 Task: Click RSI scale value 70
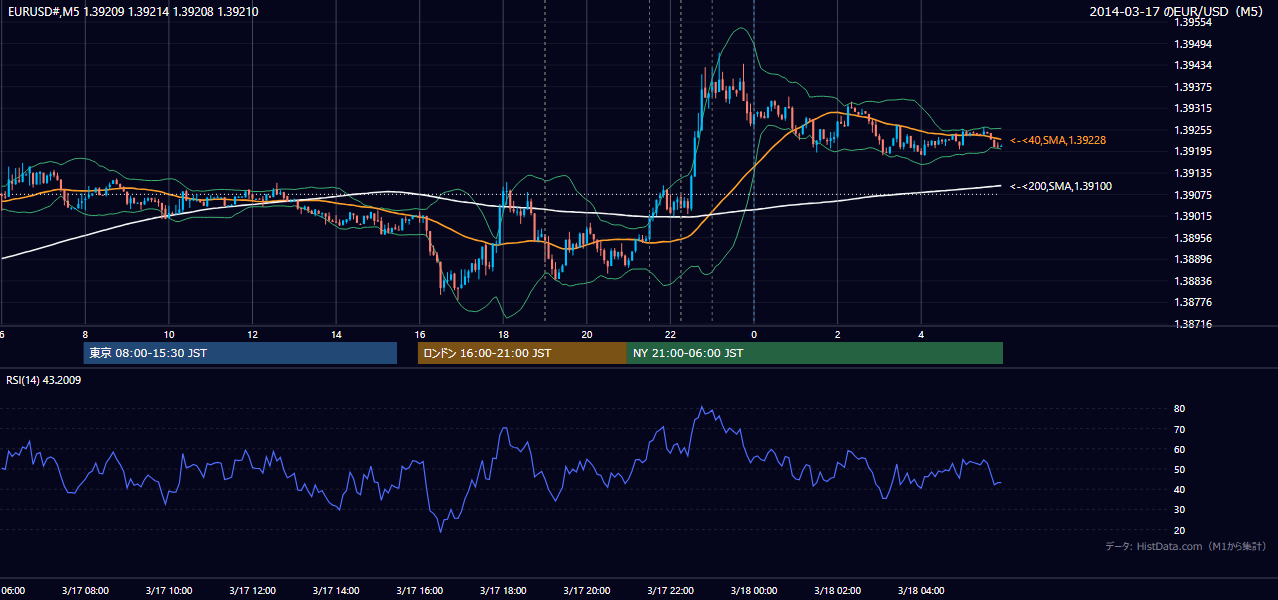1180,429
